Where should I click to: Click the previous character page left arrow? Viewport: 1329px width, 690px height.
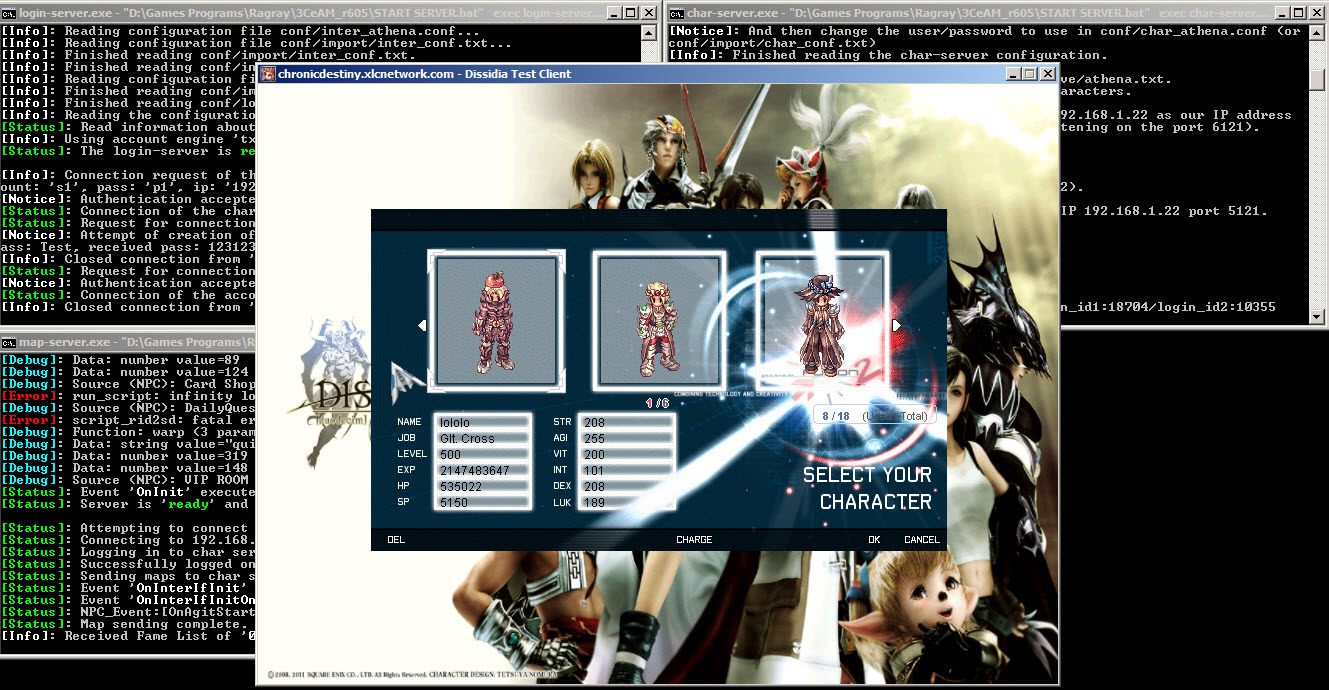[422, 325]
